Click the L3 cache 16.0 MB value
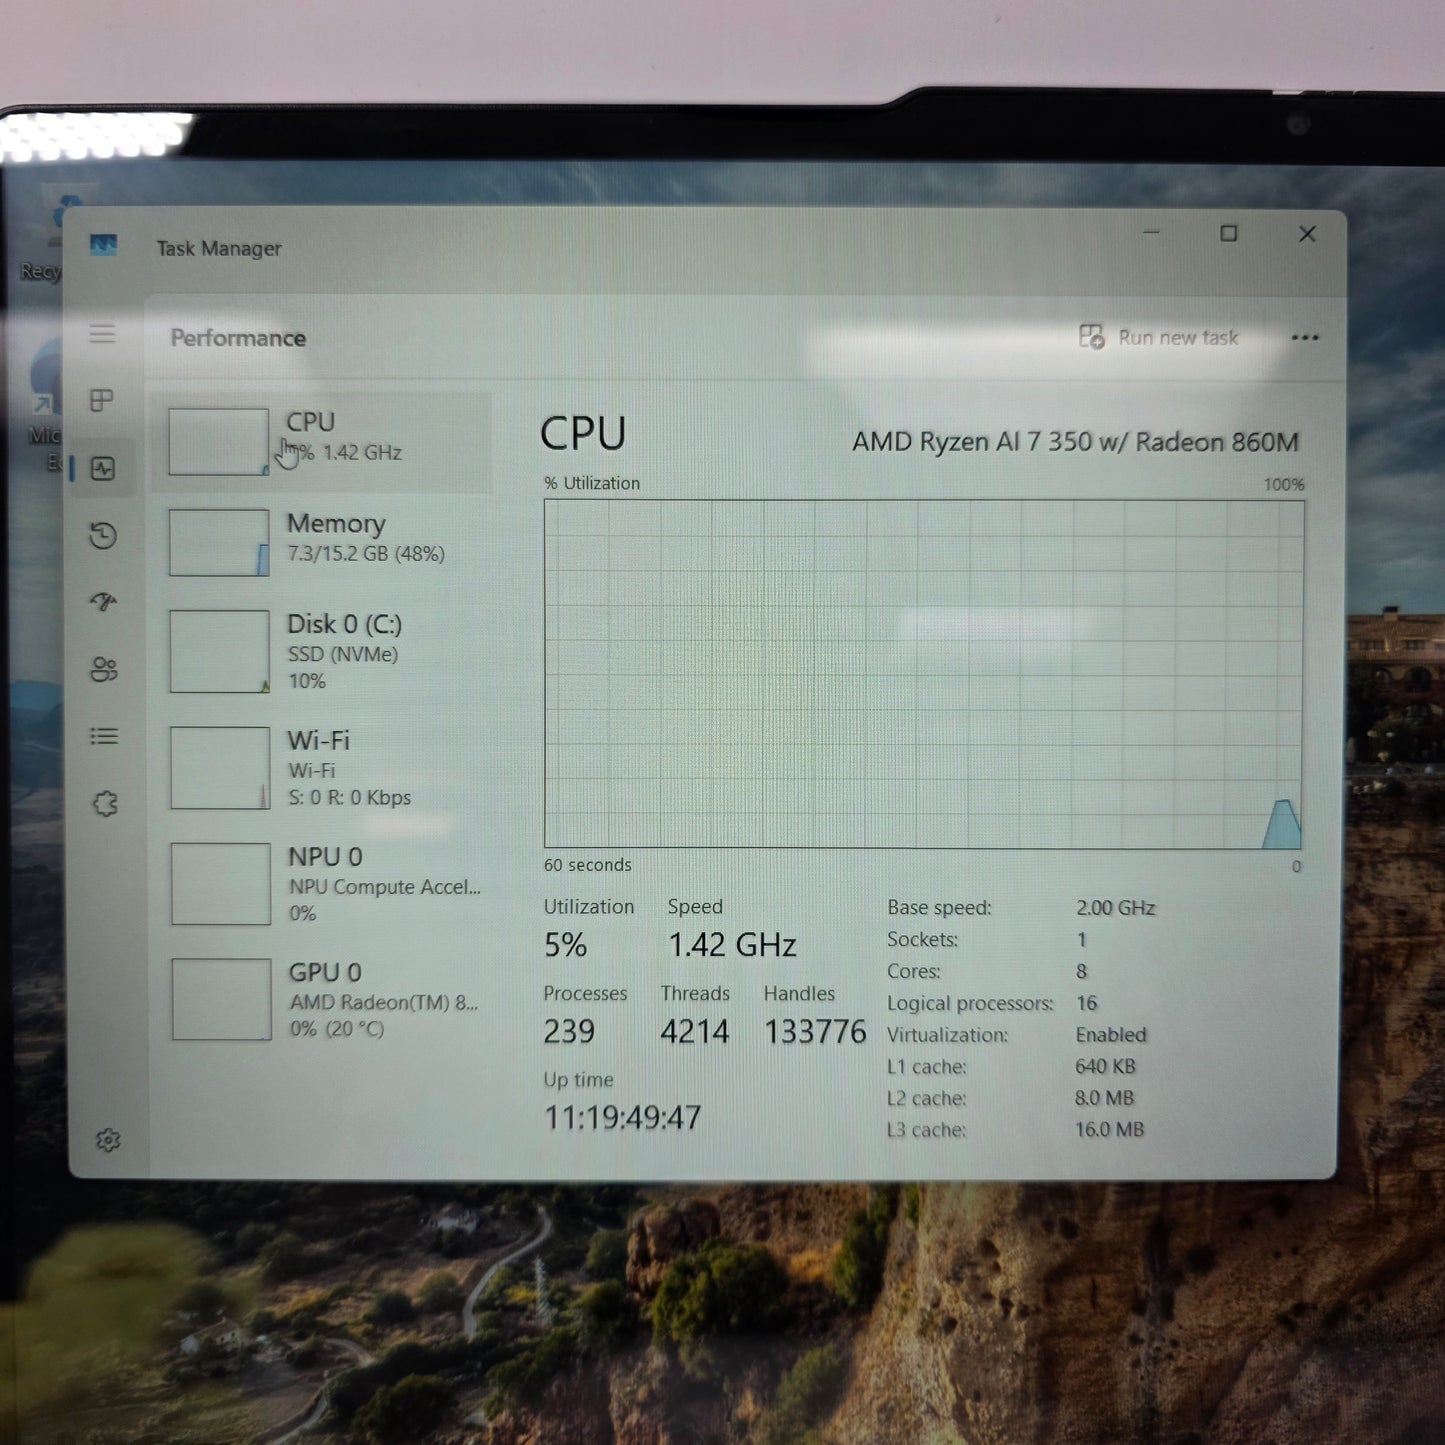The width and height of the screenshot is (1445, 1445). click(x=1109, y=1130)
